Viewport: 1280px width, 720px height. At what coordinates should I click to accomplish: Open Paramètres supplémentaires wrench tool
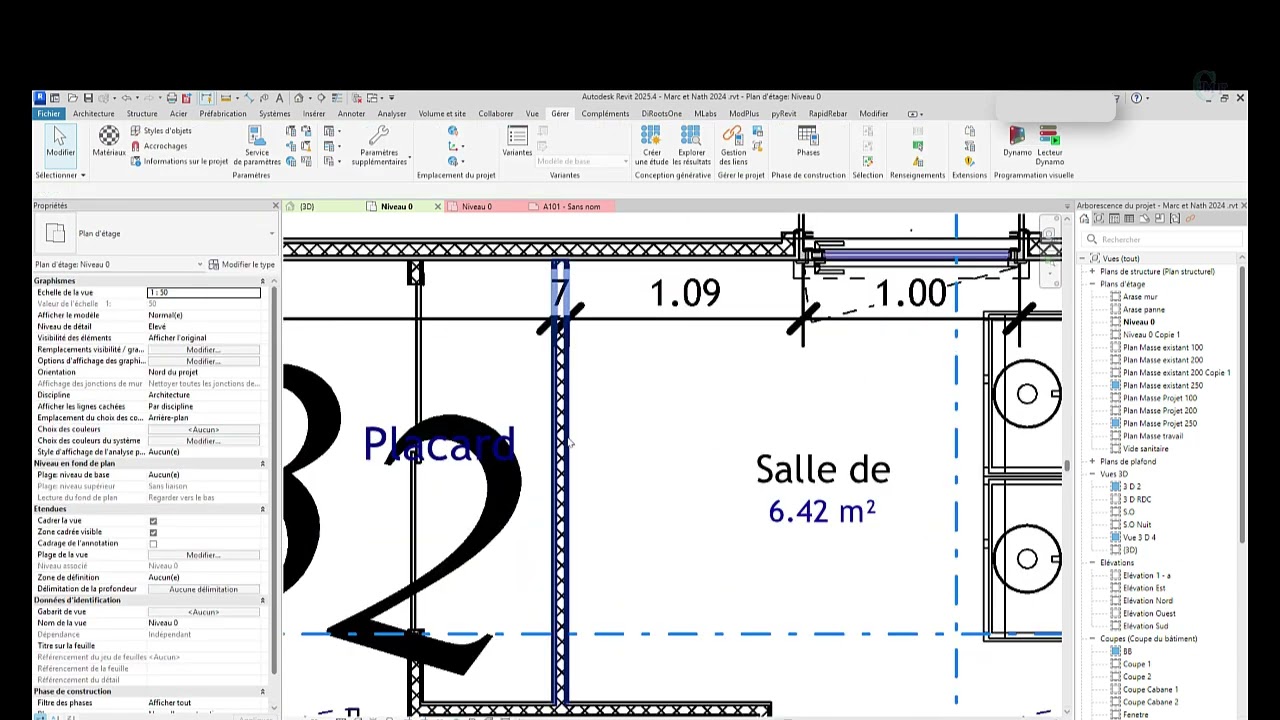tap(379, 146)
